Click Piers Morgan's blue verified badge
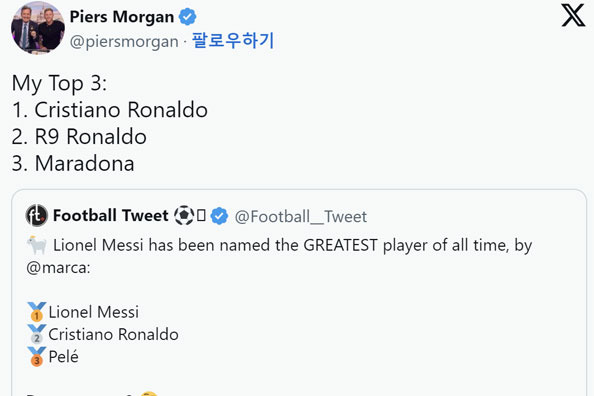The image size is (594, 396). pos(187,17)
